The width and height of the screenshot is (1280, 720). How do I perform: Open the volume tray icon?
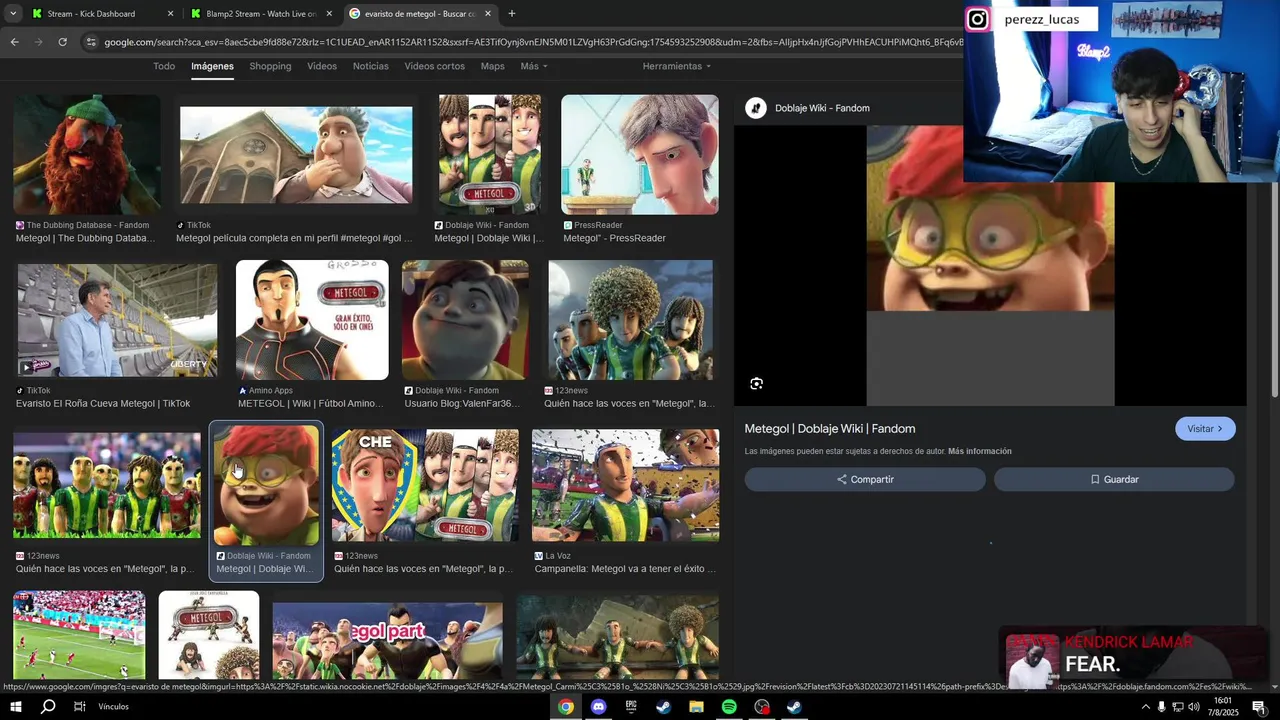[1193, 706]
